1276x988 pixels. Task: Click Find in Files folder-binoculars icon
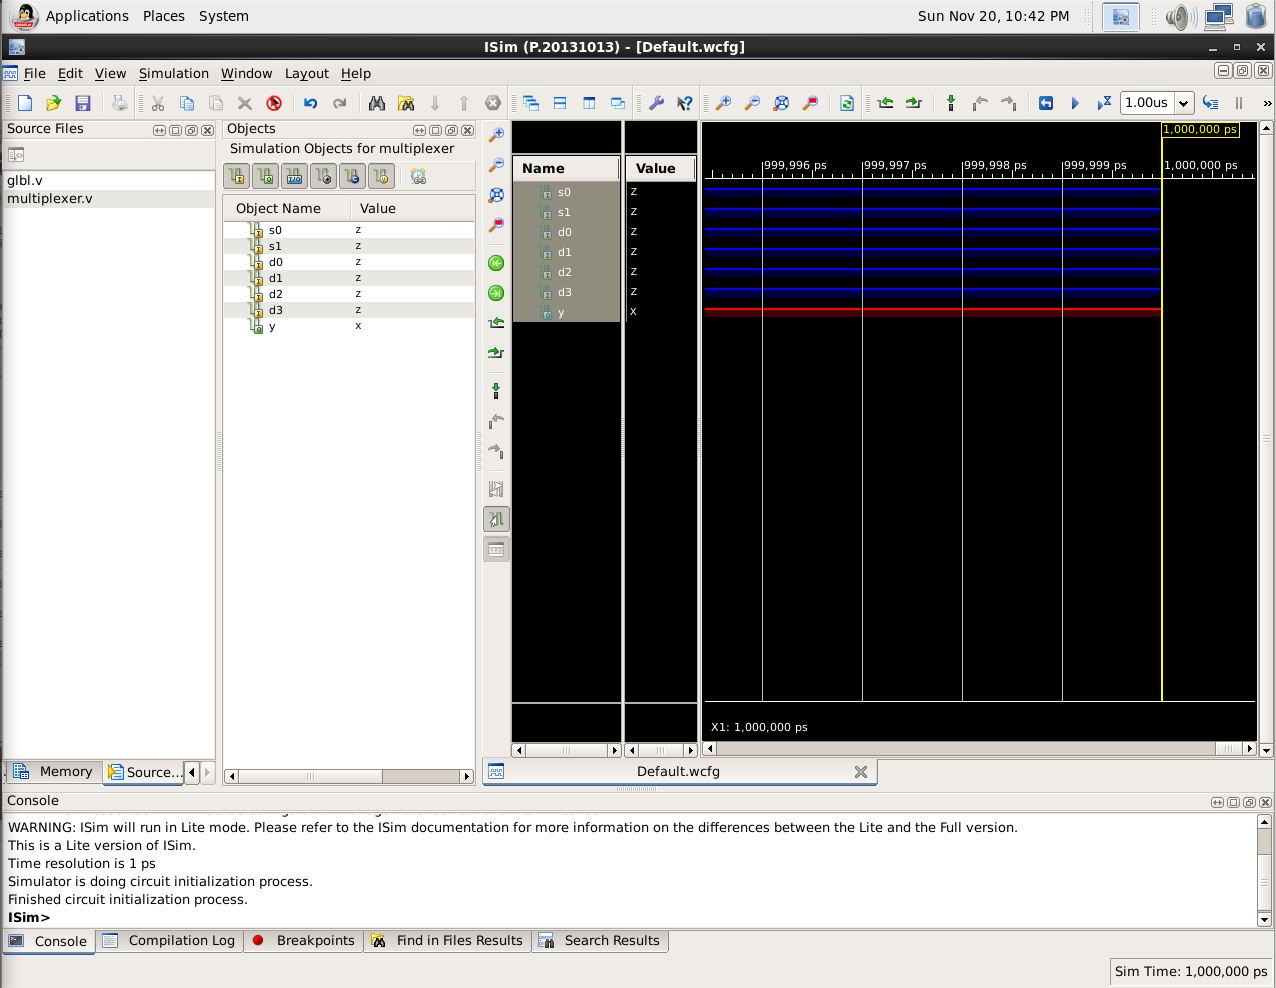tap(406, 103)
